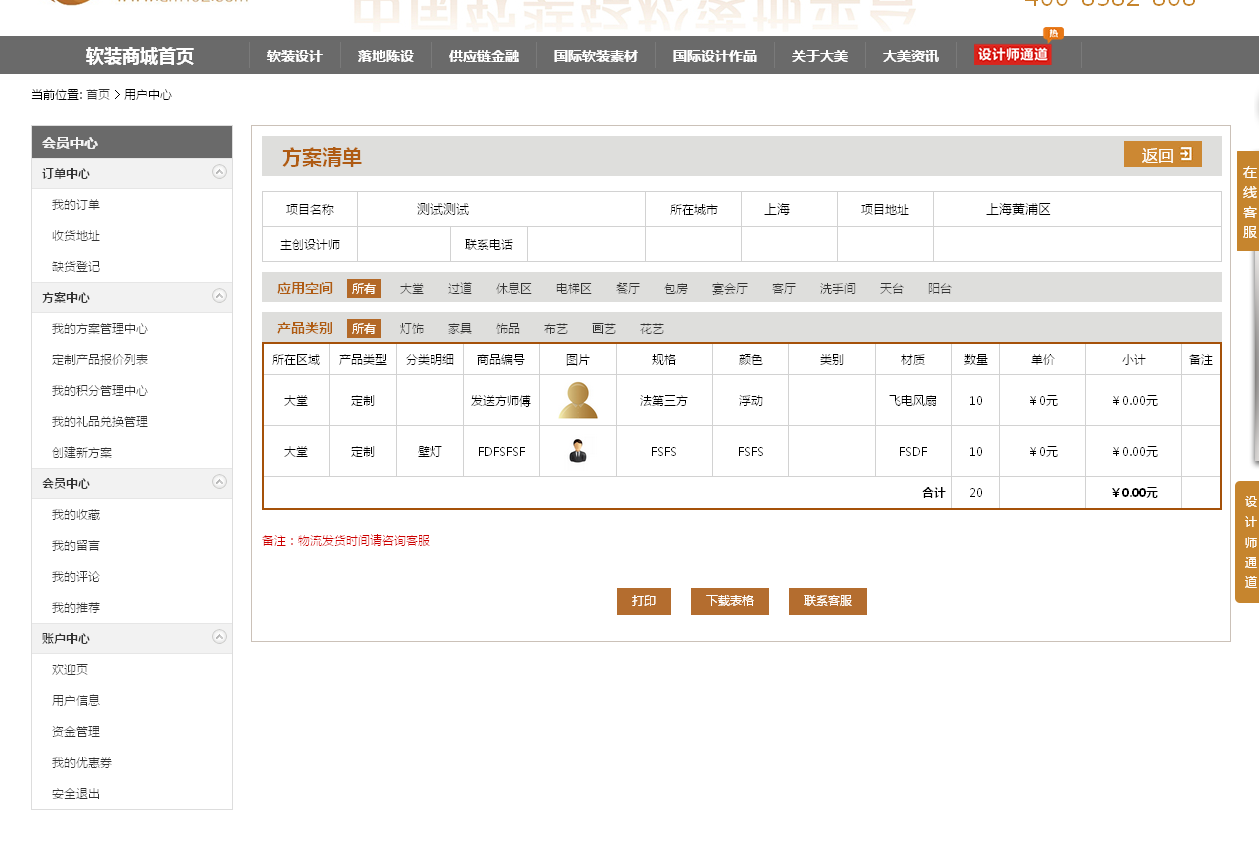Open 设计师通道 in navigation bar

click(1012, 55)
